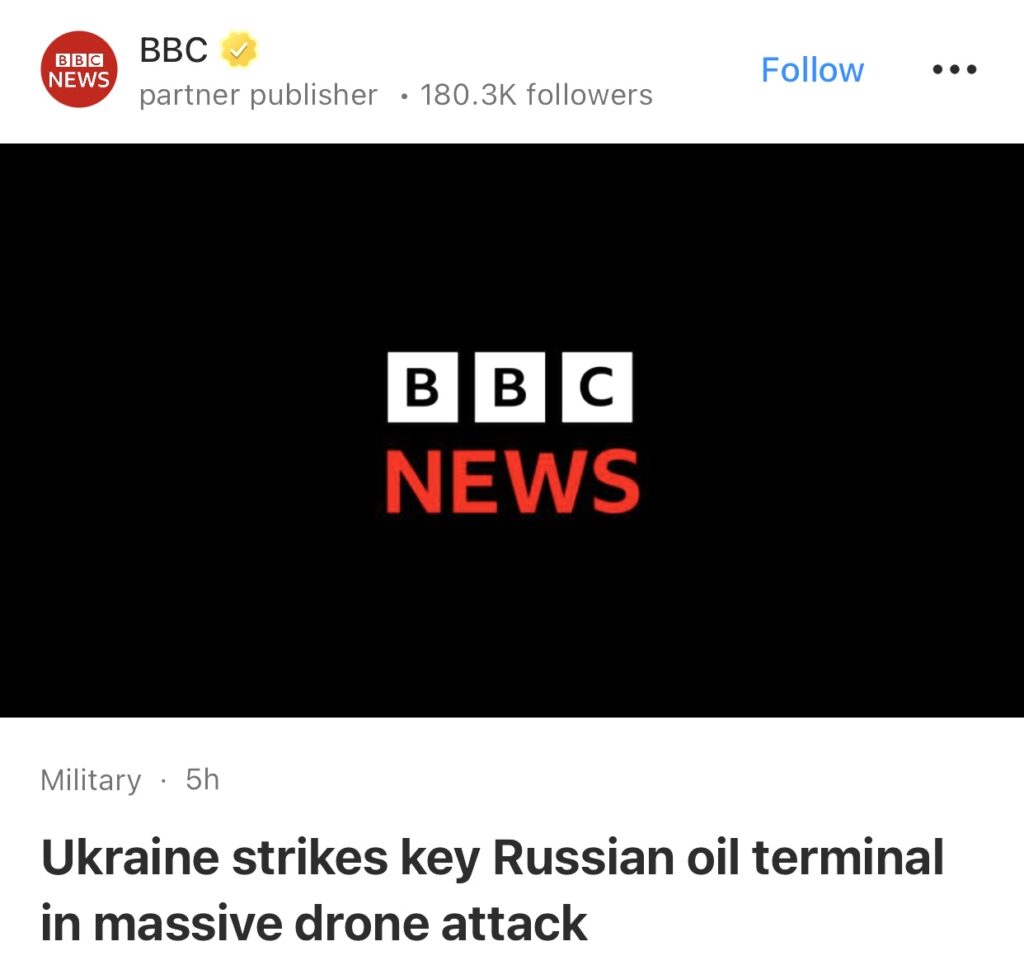Image resolution: width=1024 pixels, height=965 pixels.
Task: Click the white C block in thumbnail logo
Action: 597,387
